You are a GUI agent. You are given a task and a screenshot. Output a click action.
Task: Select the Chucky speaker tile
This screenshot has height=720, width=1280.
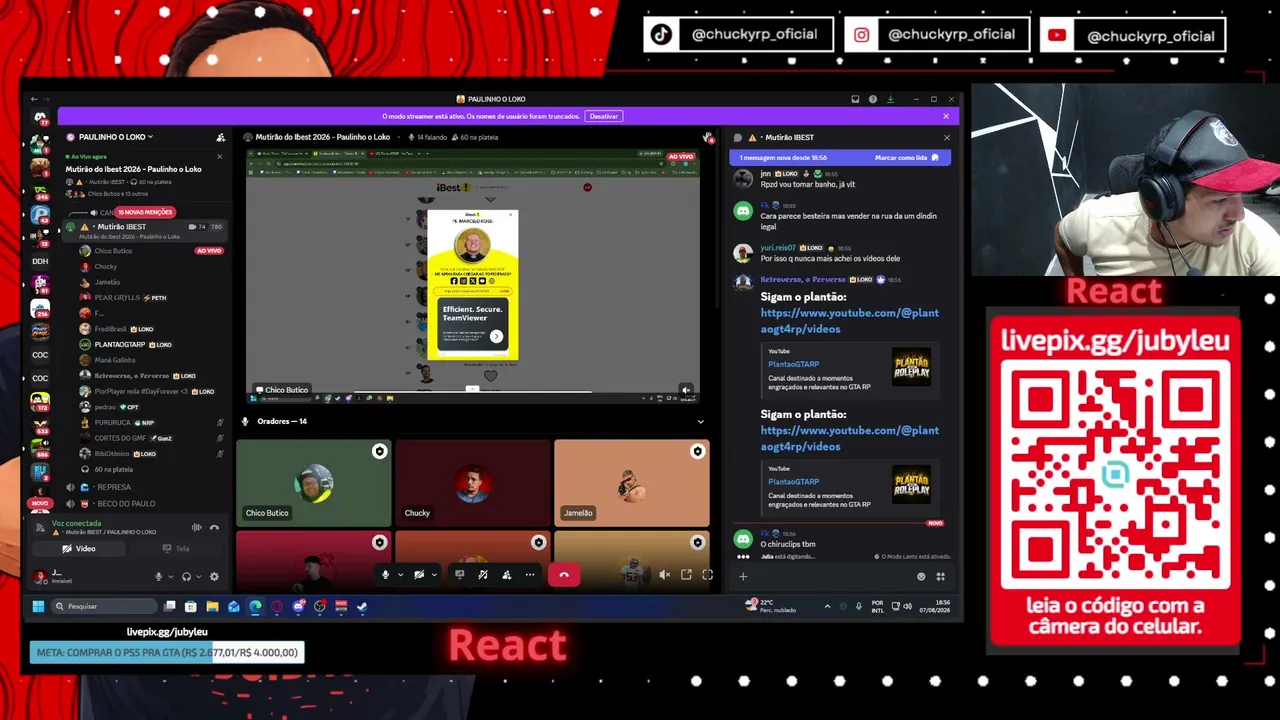[x=472, y=483]
